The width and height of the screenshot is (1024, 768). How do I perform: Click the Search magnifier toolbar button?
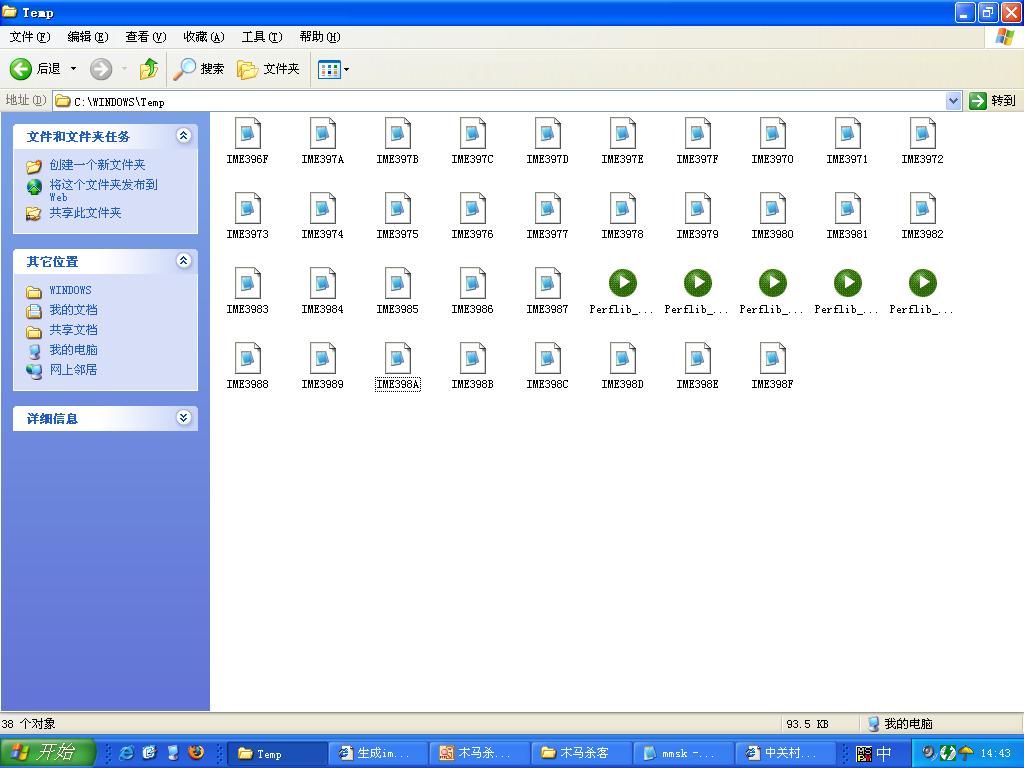coord(199,69)
